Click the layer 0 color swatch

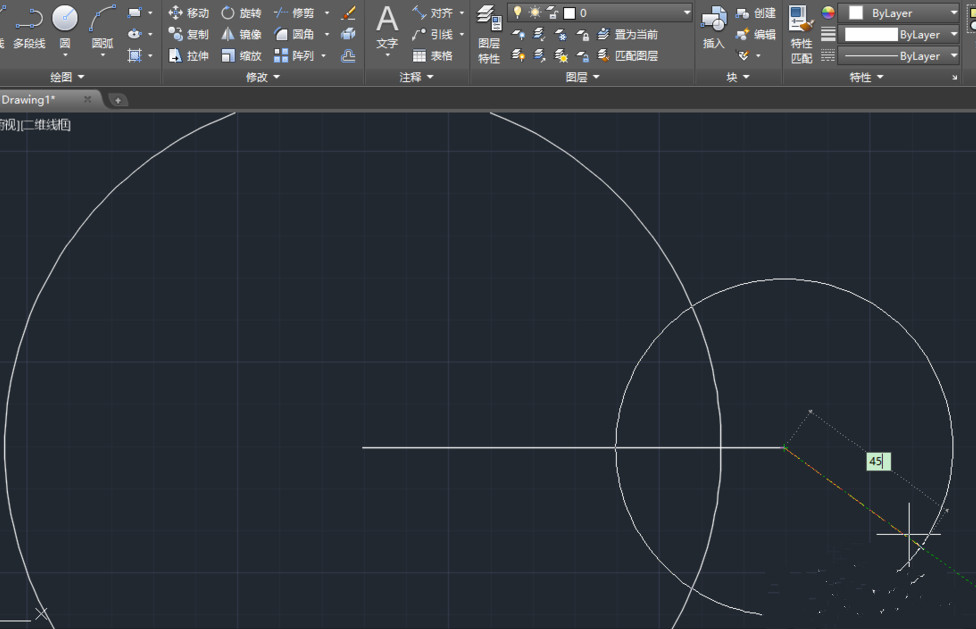pos(569,13)
